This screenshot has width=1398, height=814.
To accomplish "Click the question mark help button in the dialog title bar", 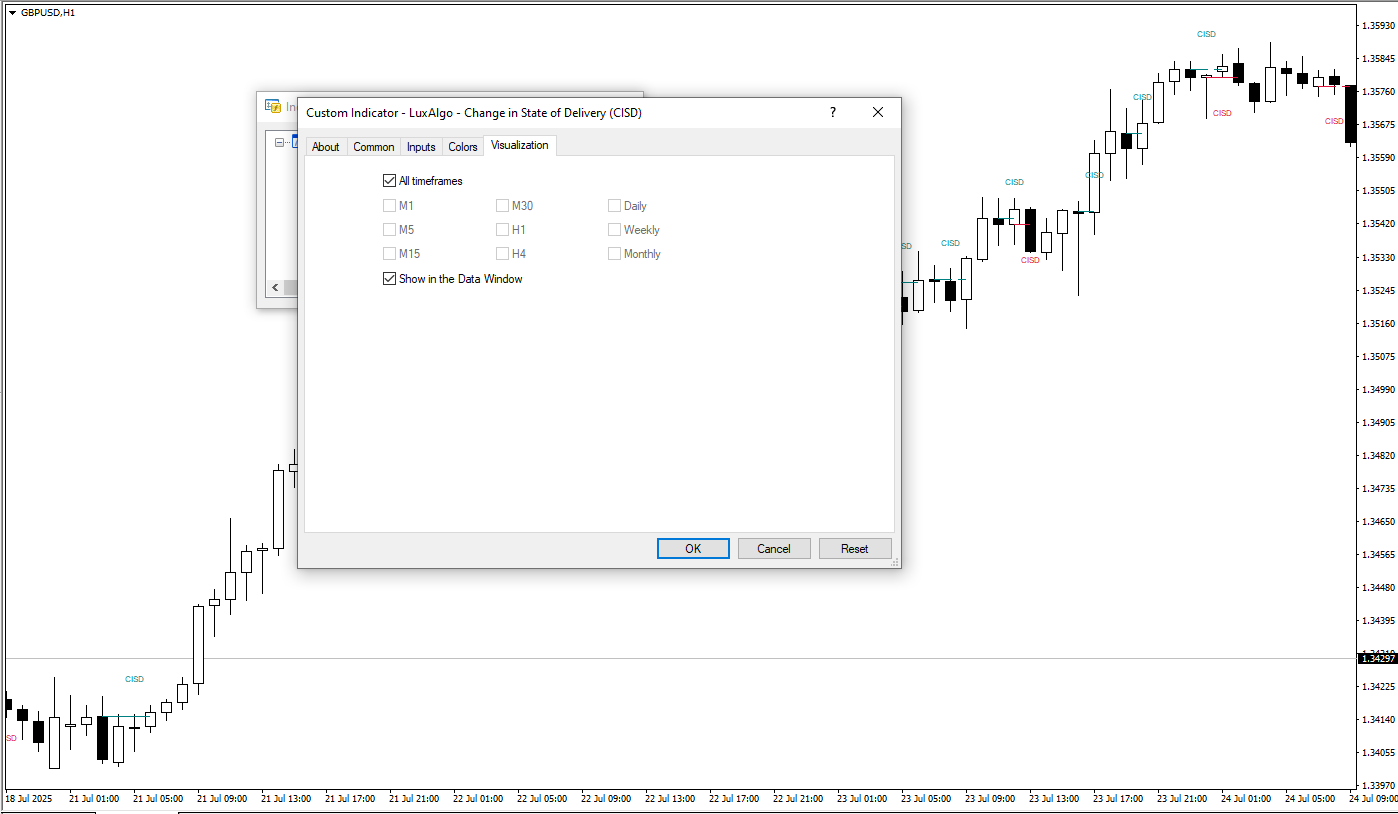I will (833, 112).
